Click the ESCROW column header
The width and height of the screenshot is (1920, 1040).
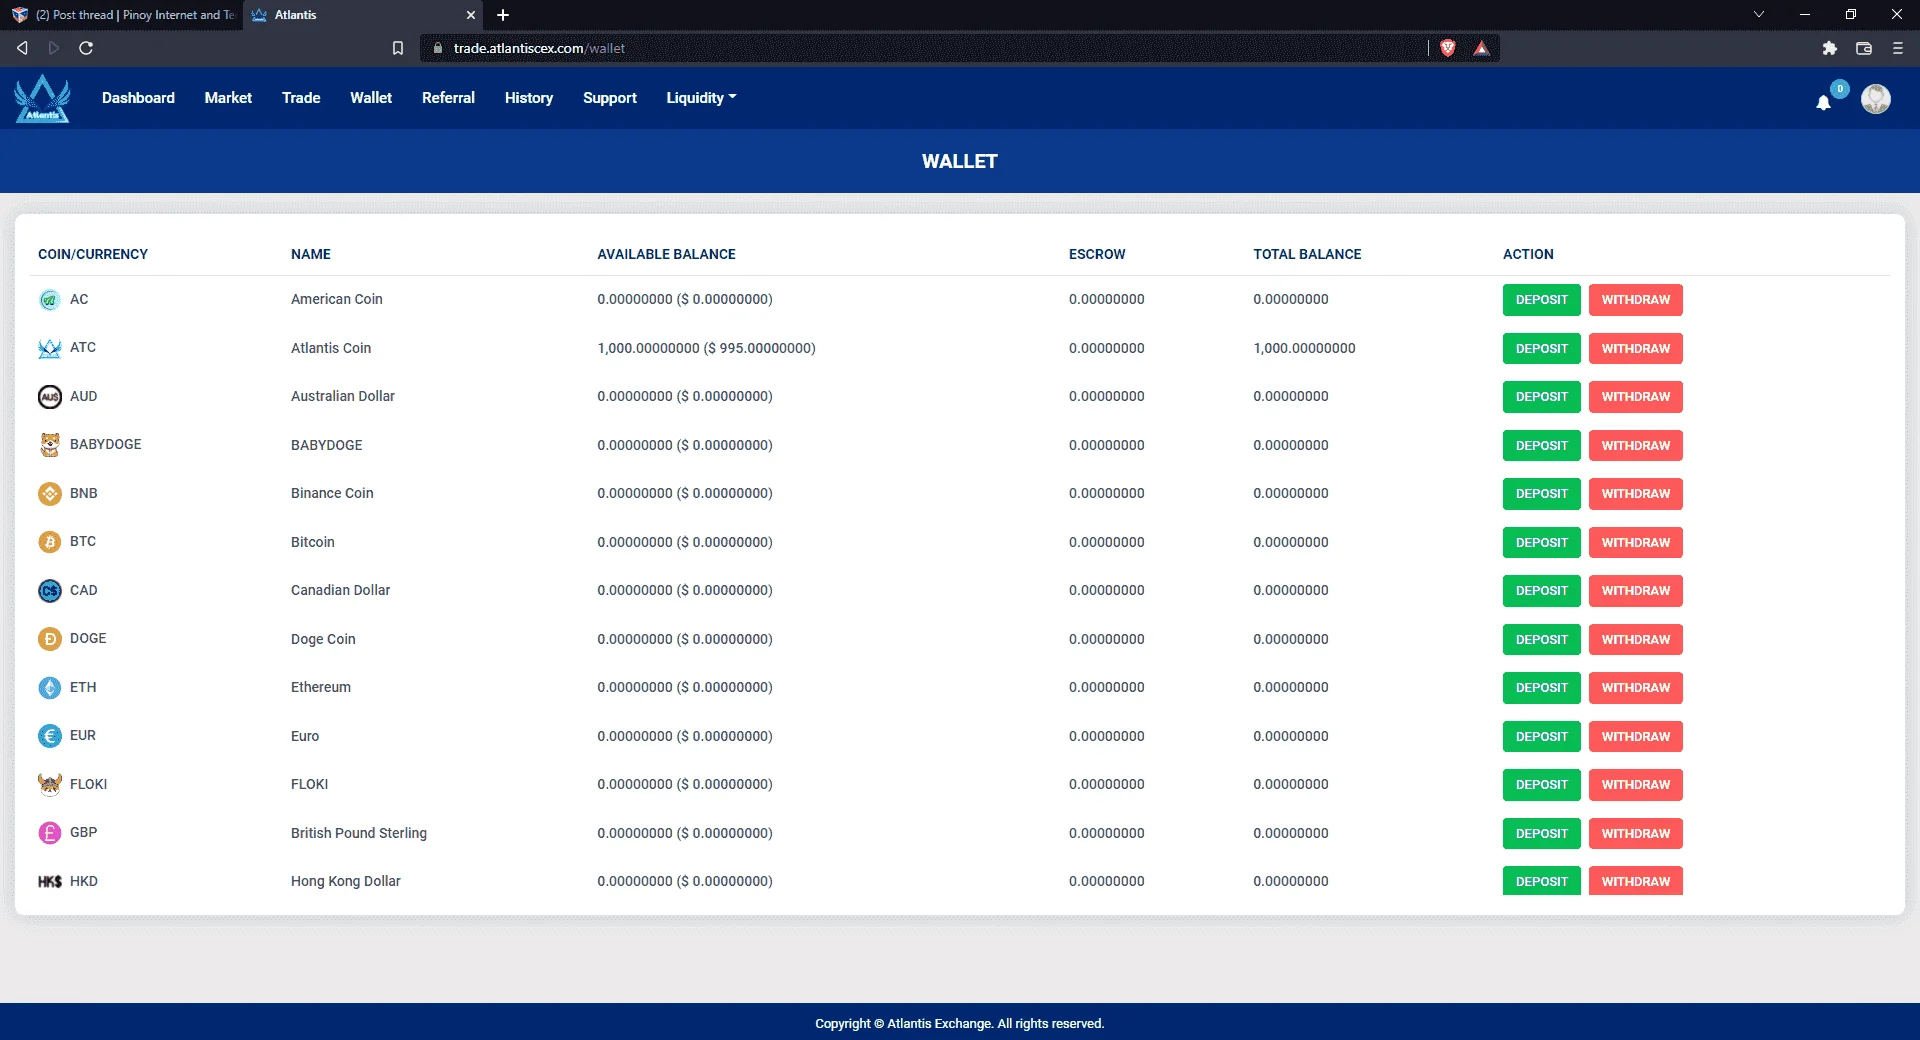(1097, 255)
